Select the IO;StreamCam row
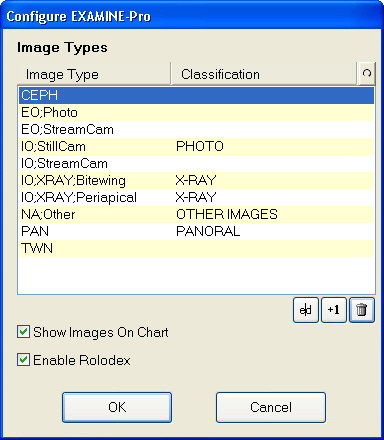 (x=196, y=163)
